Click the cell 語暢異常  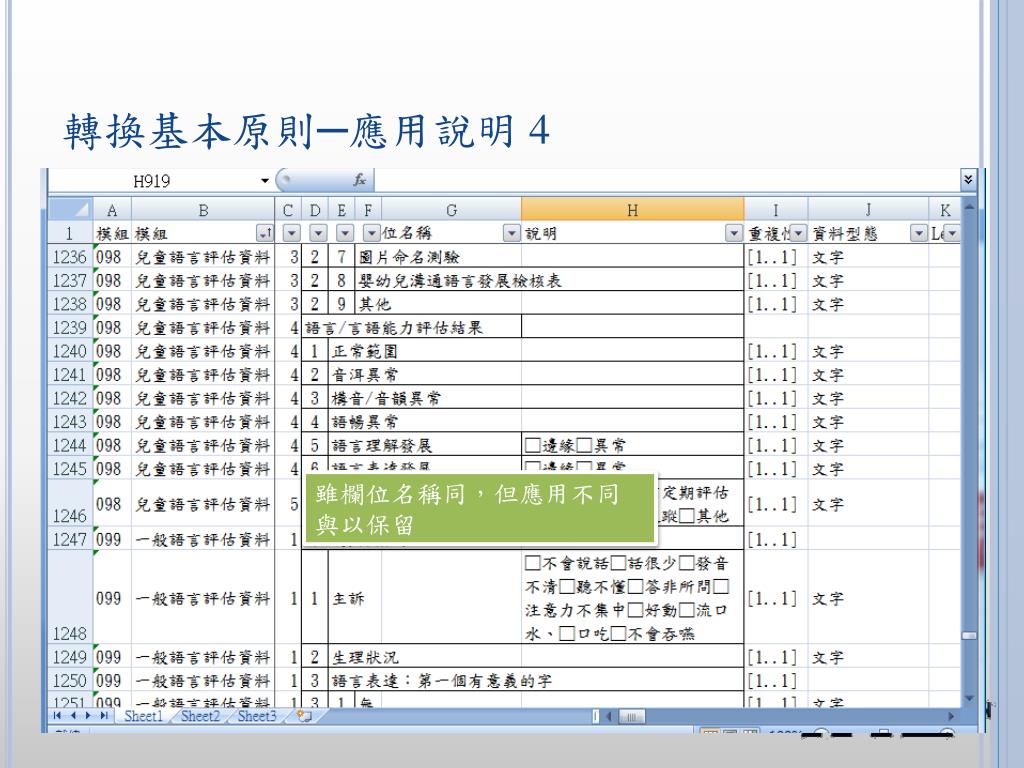[x=424, y=421]
